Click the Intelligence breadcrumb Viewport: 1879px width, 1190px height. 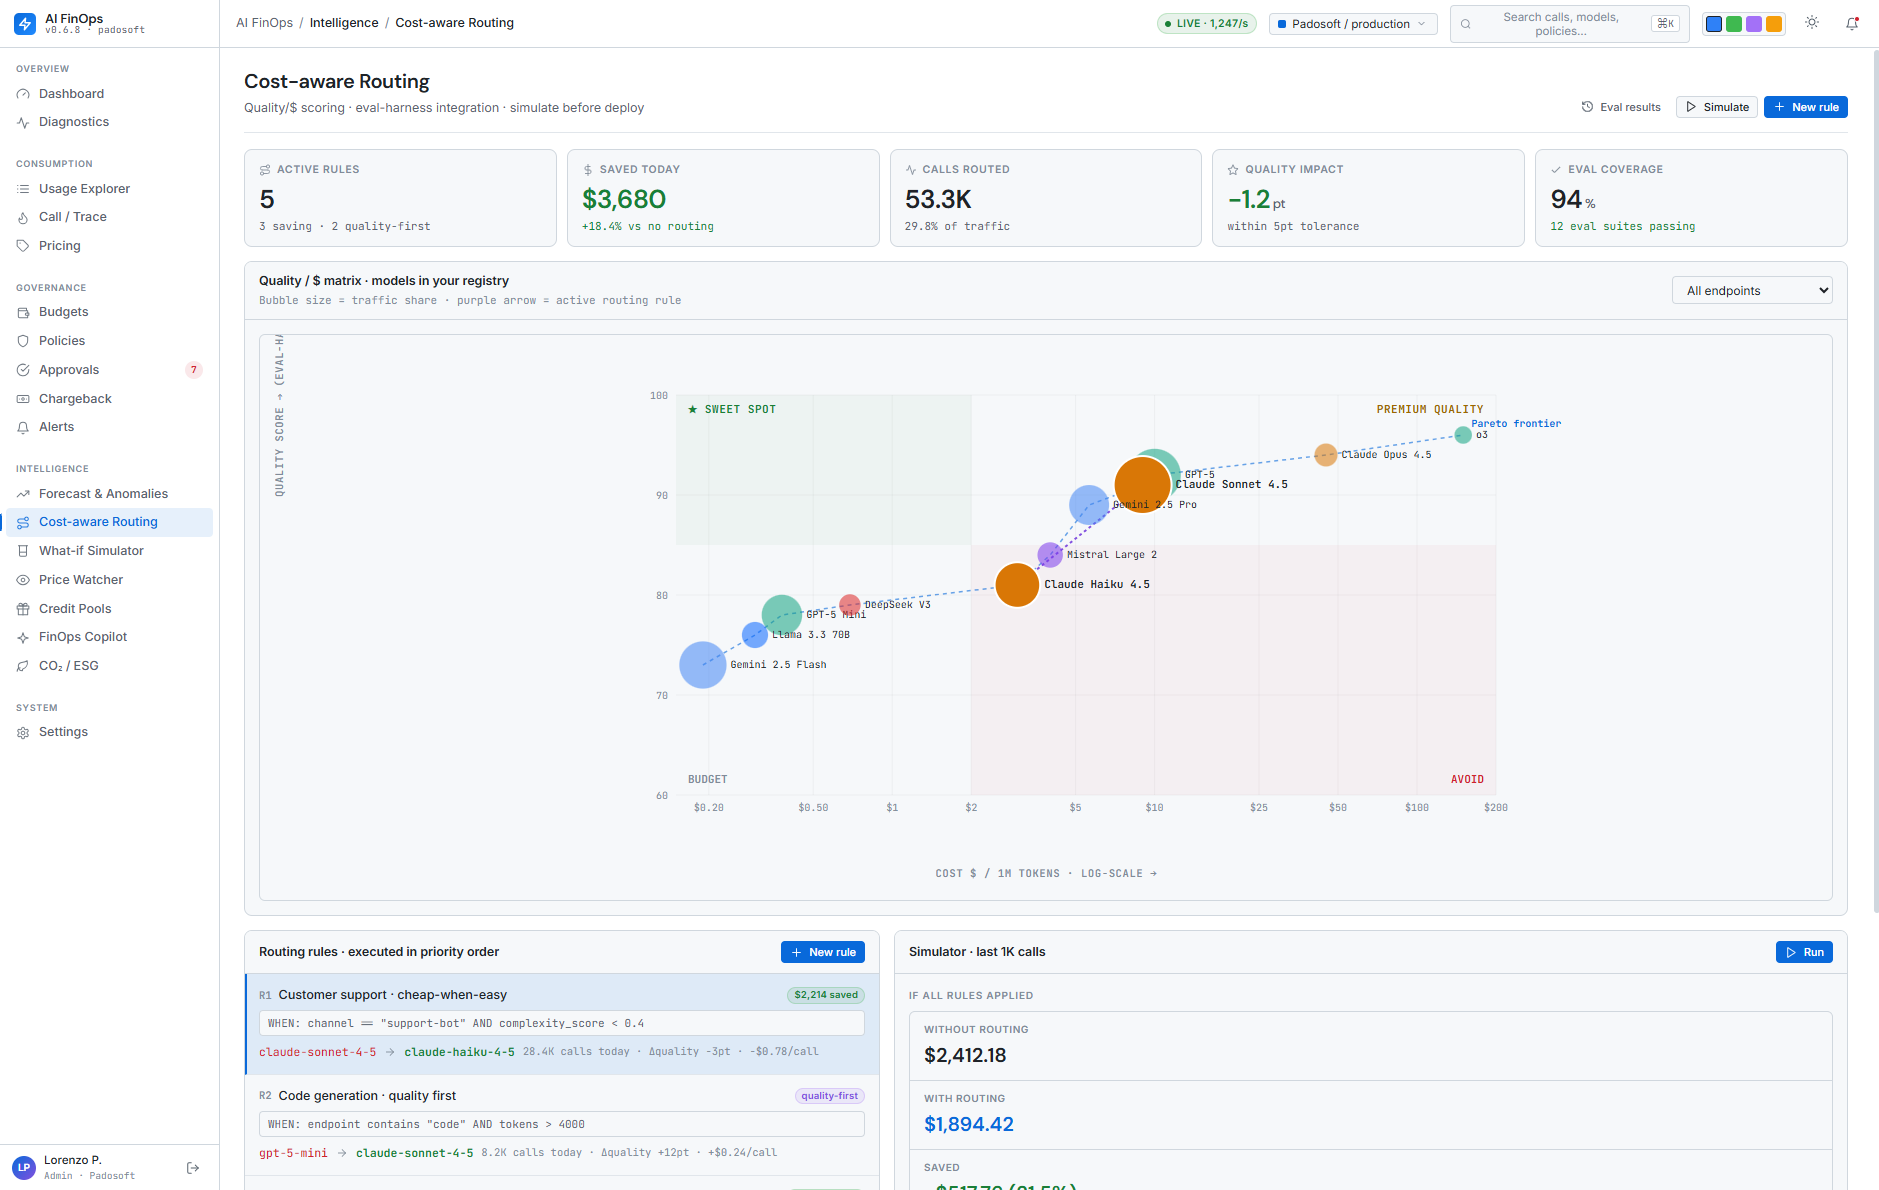point(344,23)
